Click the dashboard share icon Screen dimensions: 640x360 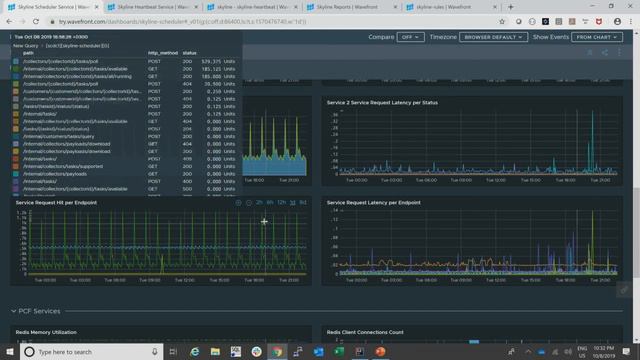tap(604, 52)
